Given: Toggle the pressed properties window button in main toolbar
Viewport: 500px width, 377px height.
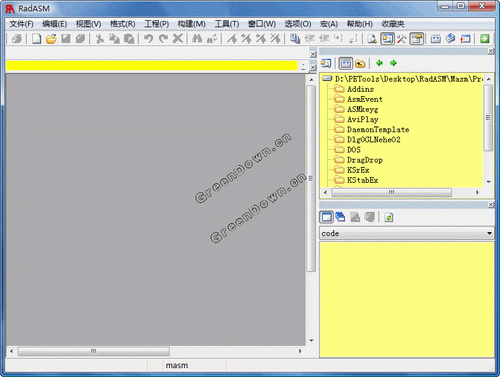Looking at the screenshot, I should pyautogui.click(x=416, y=39).
